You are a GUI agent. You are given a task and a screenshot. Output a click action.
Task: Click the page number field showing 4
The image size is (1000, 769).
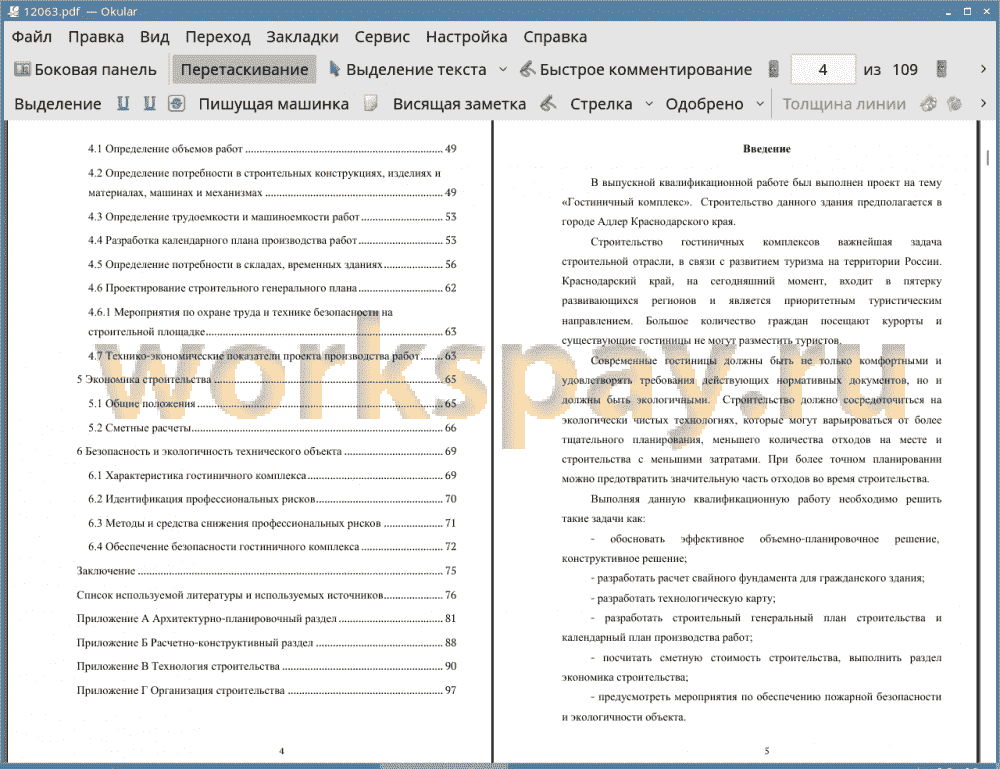click(823, 70)
